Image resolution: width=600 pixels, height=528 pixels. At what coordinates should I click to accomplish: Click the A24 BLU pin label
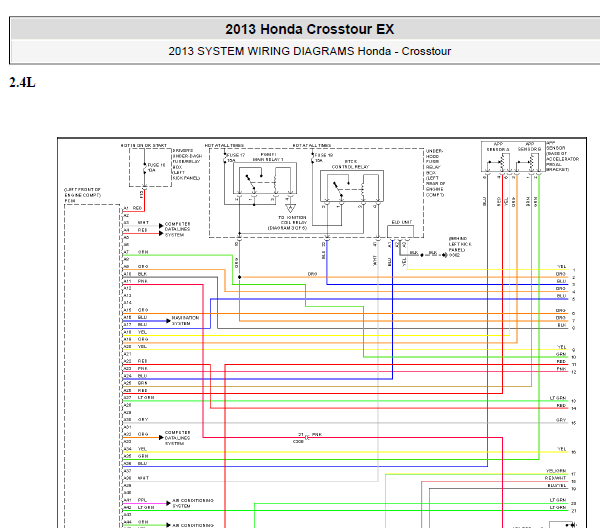[135, 376]
